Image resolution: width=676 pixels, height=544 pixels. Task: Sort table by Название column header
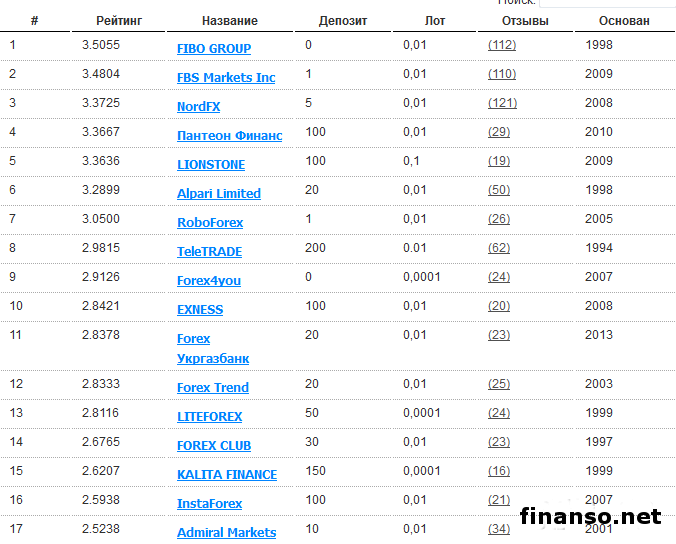(229, 20)
